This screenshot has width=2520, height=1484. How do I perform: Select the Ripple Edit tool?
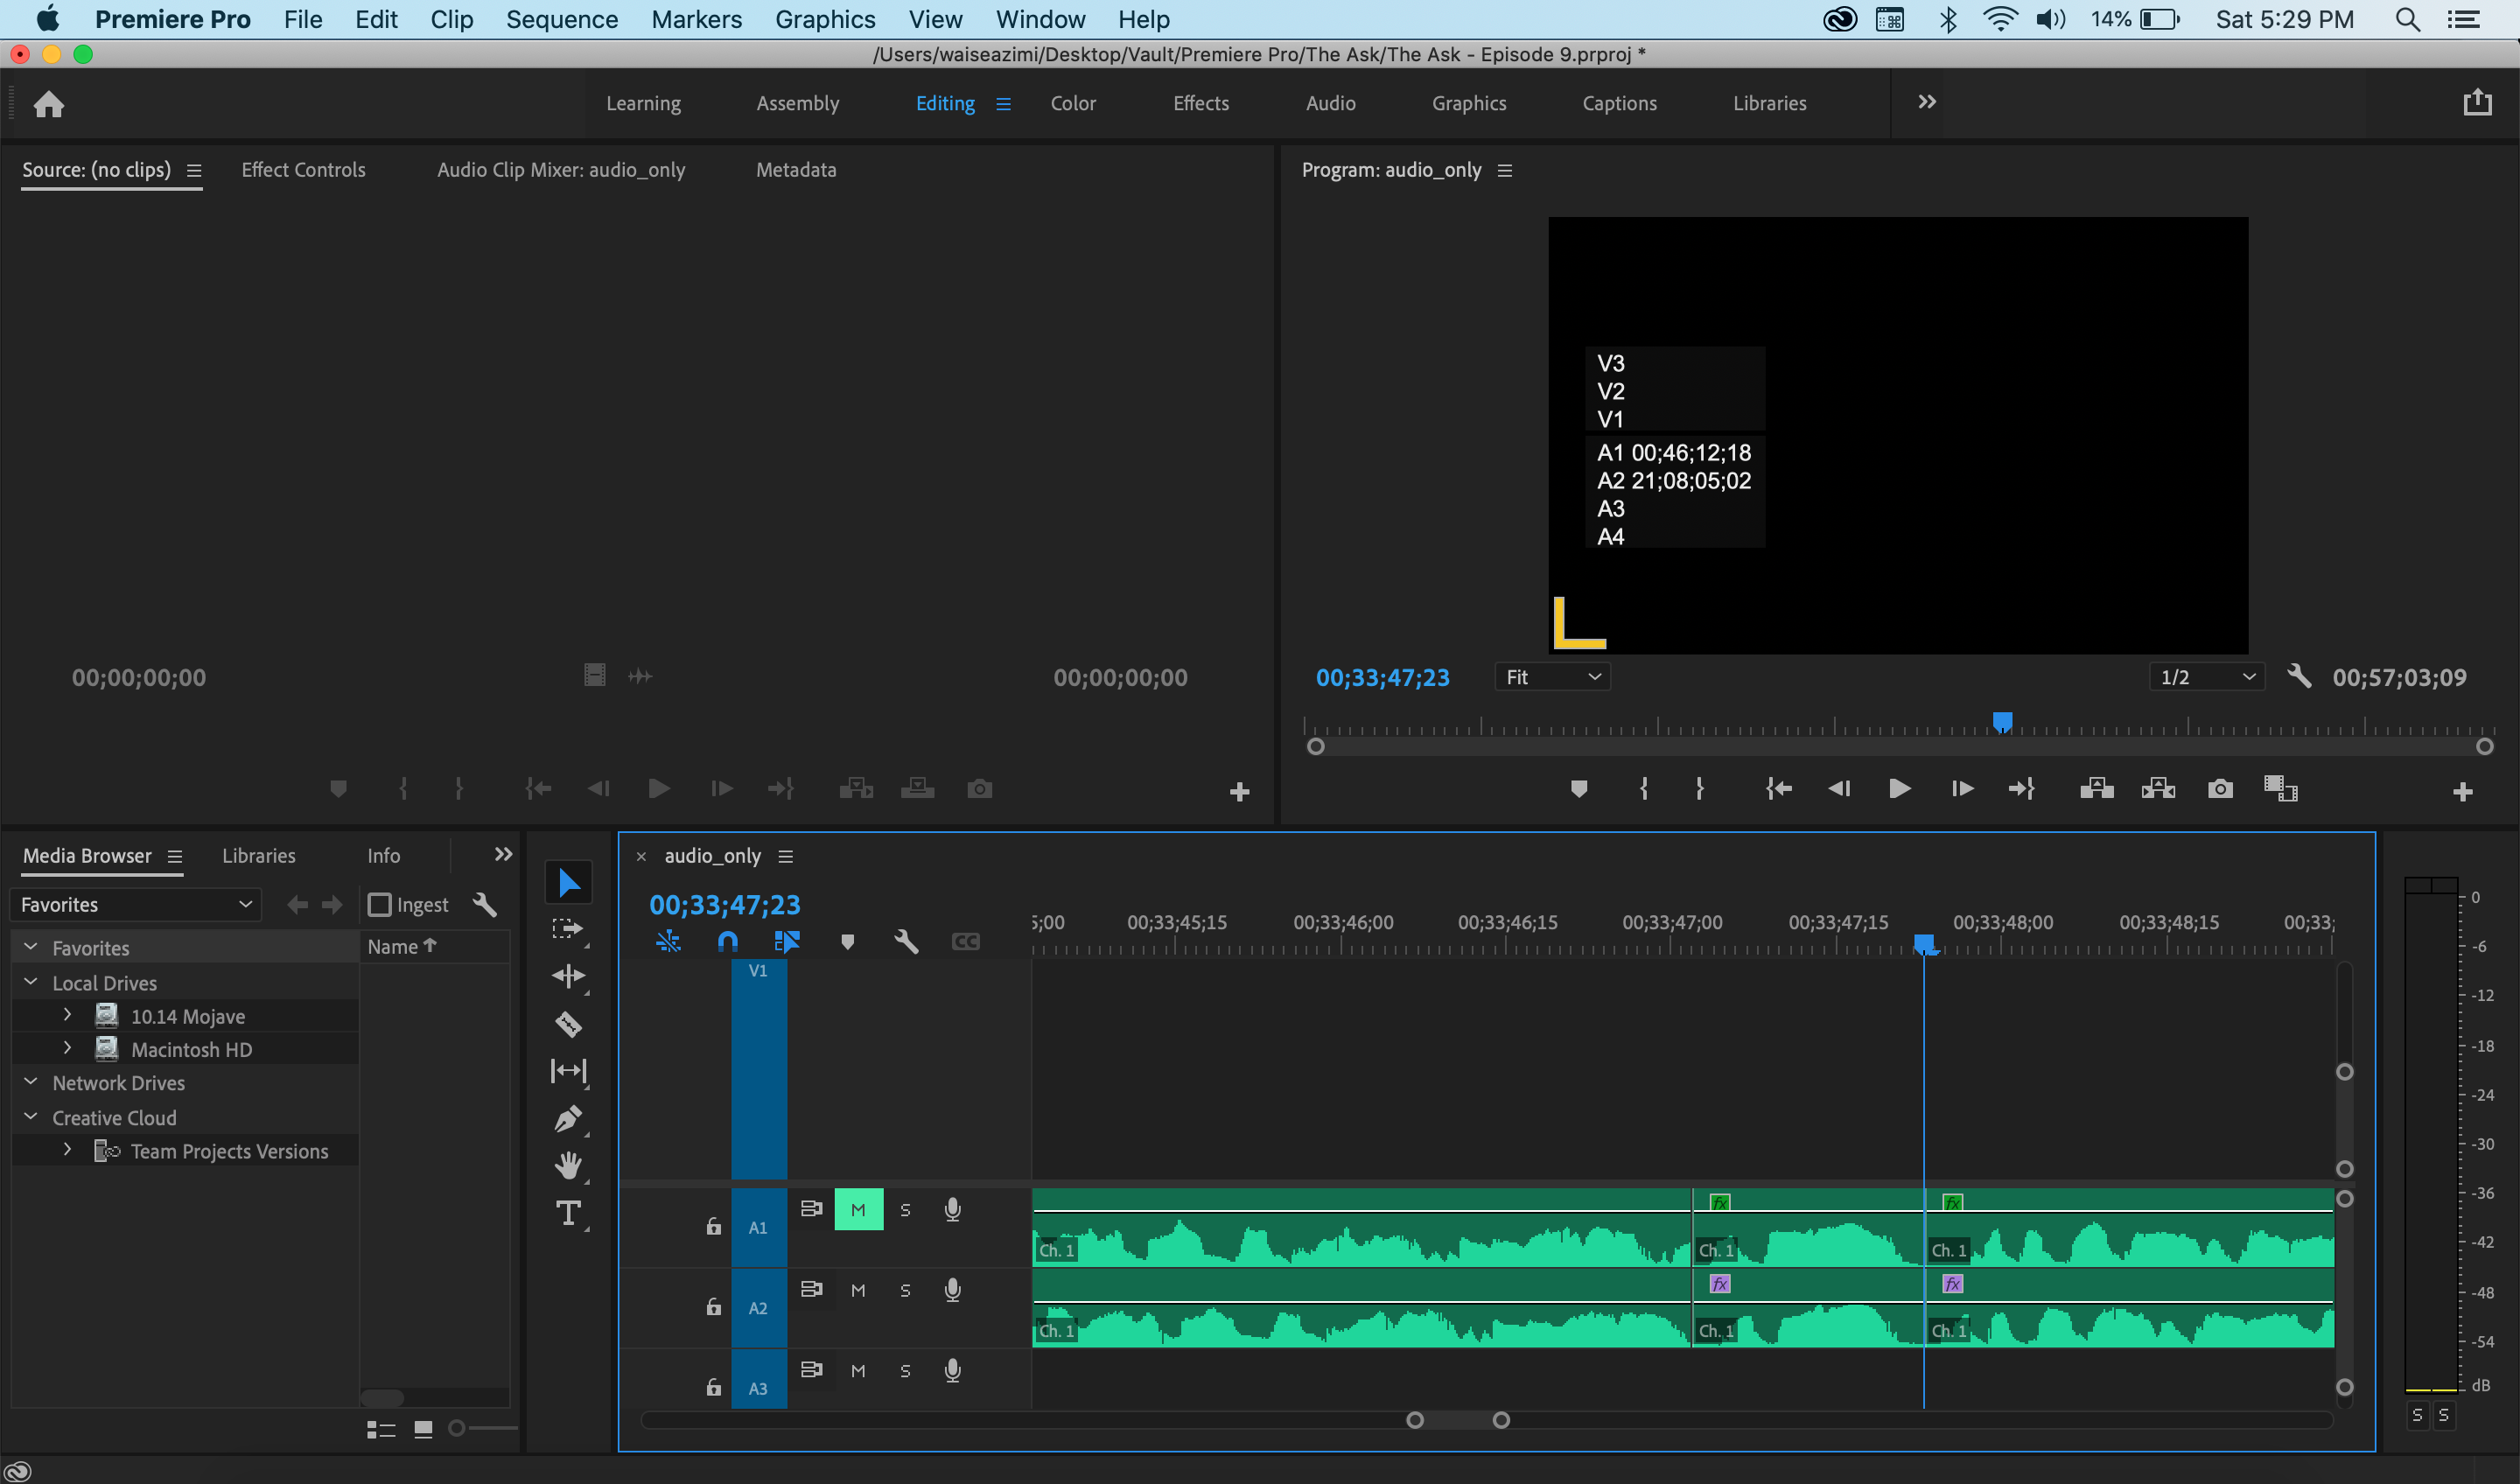[x=568, y=976]
